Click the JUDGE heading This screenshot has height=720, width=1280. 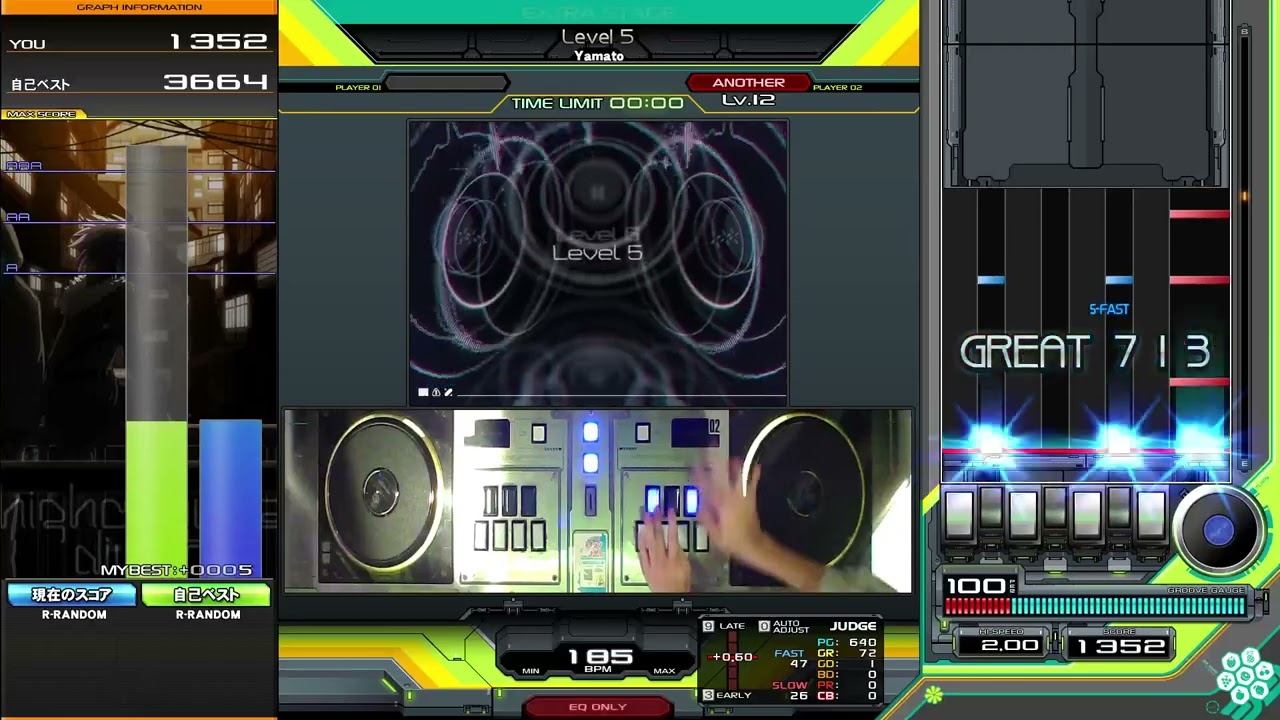[853, 626]
